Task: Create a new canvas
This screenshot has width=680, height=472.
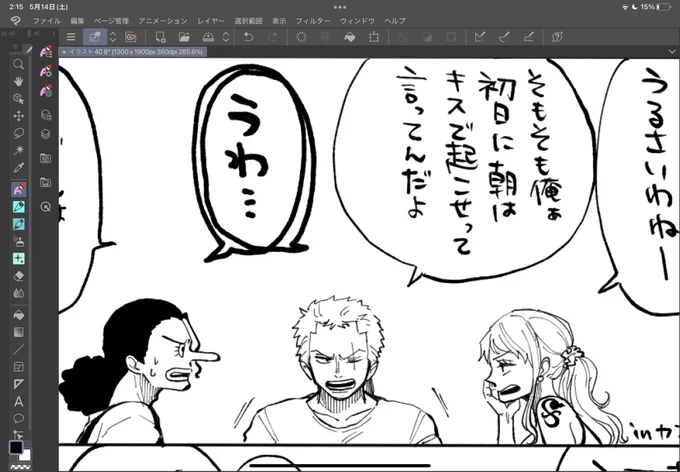Action: tap(160, 37)
